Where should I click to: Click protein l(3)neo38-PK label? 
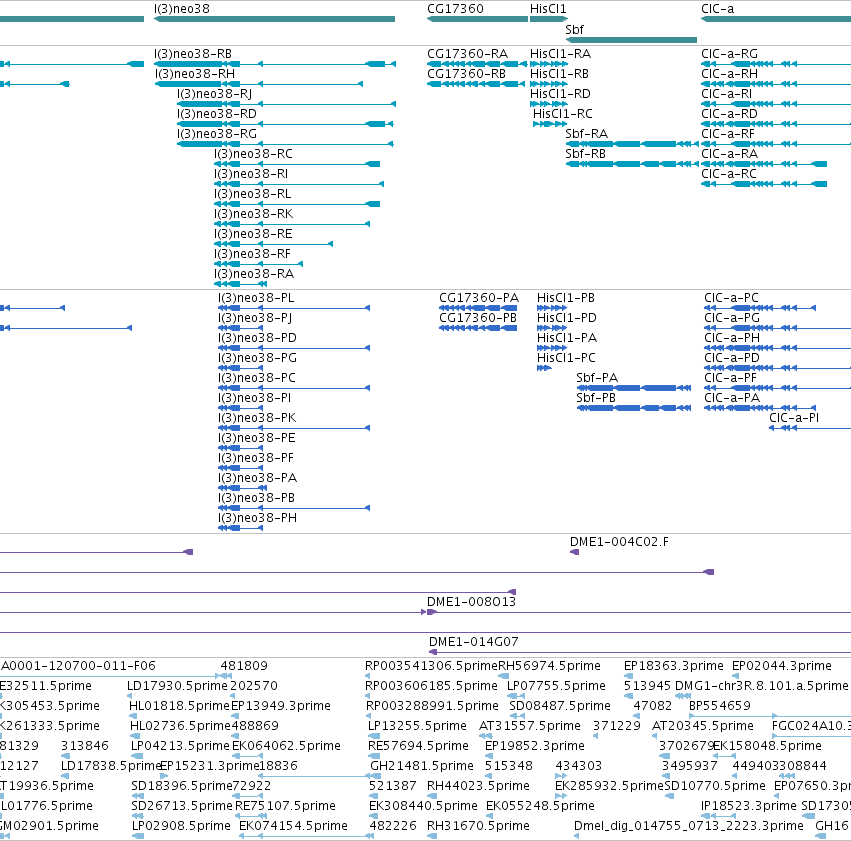coord(257,418)
